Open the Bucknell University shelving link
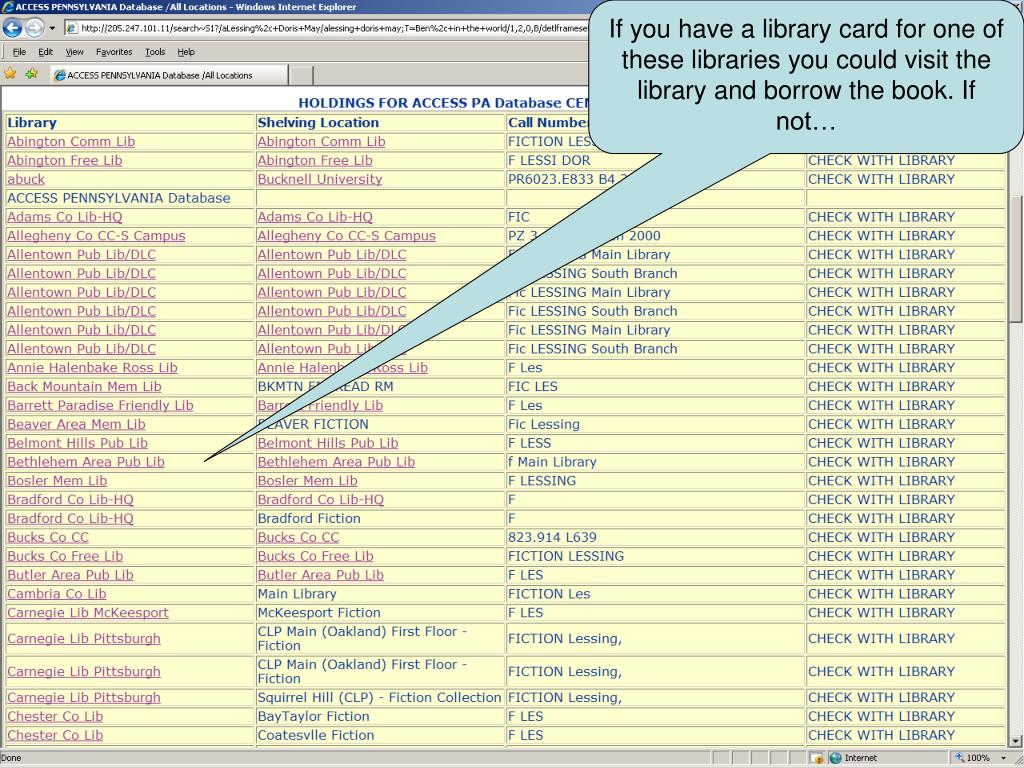Image resolution: width=1024 pixels, height=768 pixels. click(319, 180)
